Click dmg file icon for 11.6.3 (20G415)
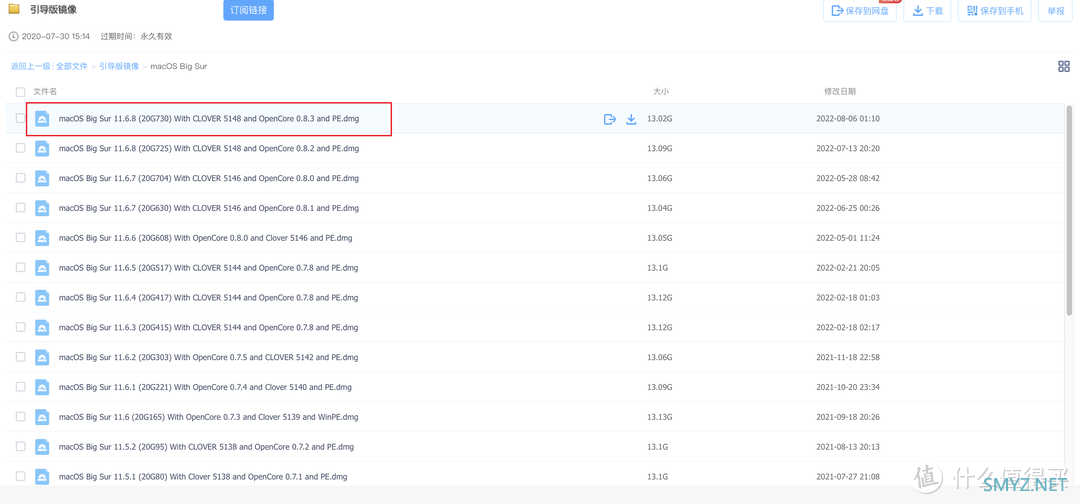Screen dimensions: 1080x504 (x=42, y=328)
